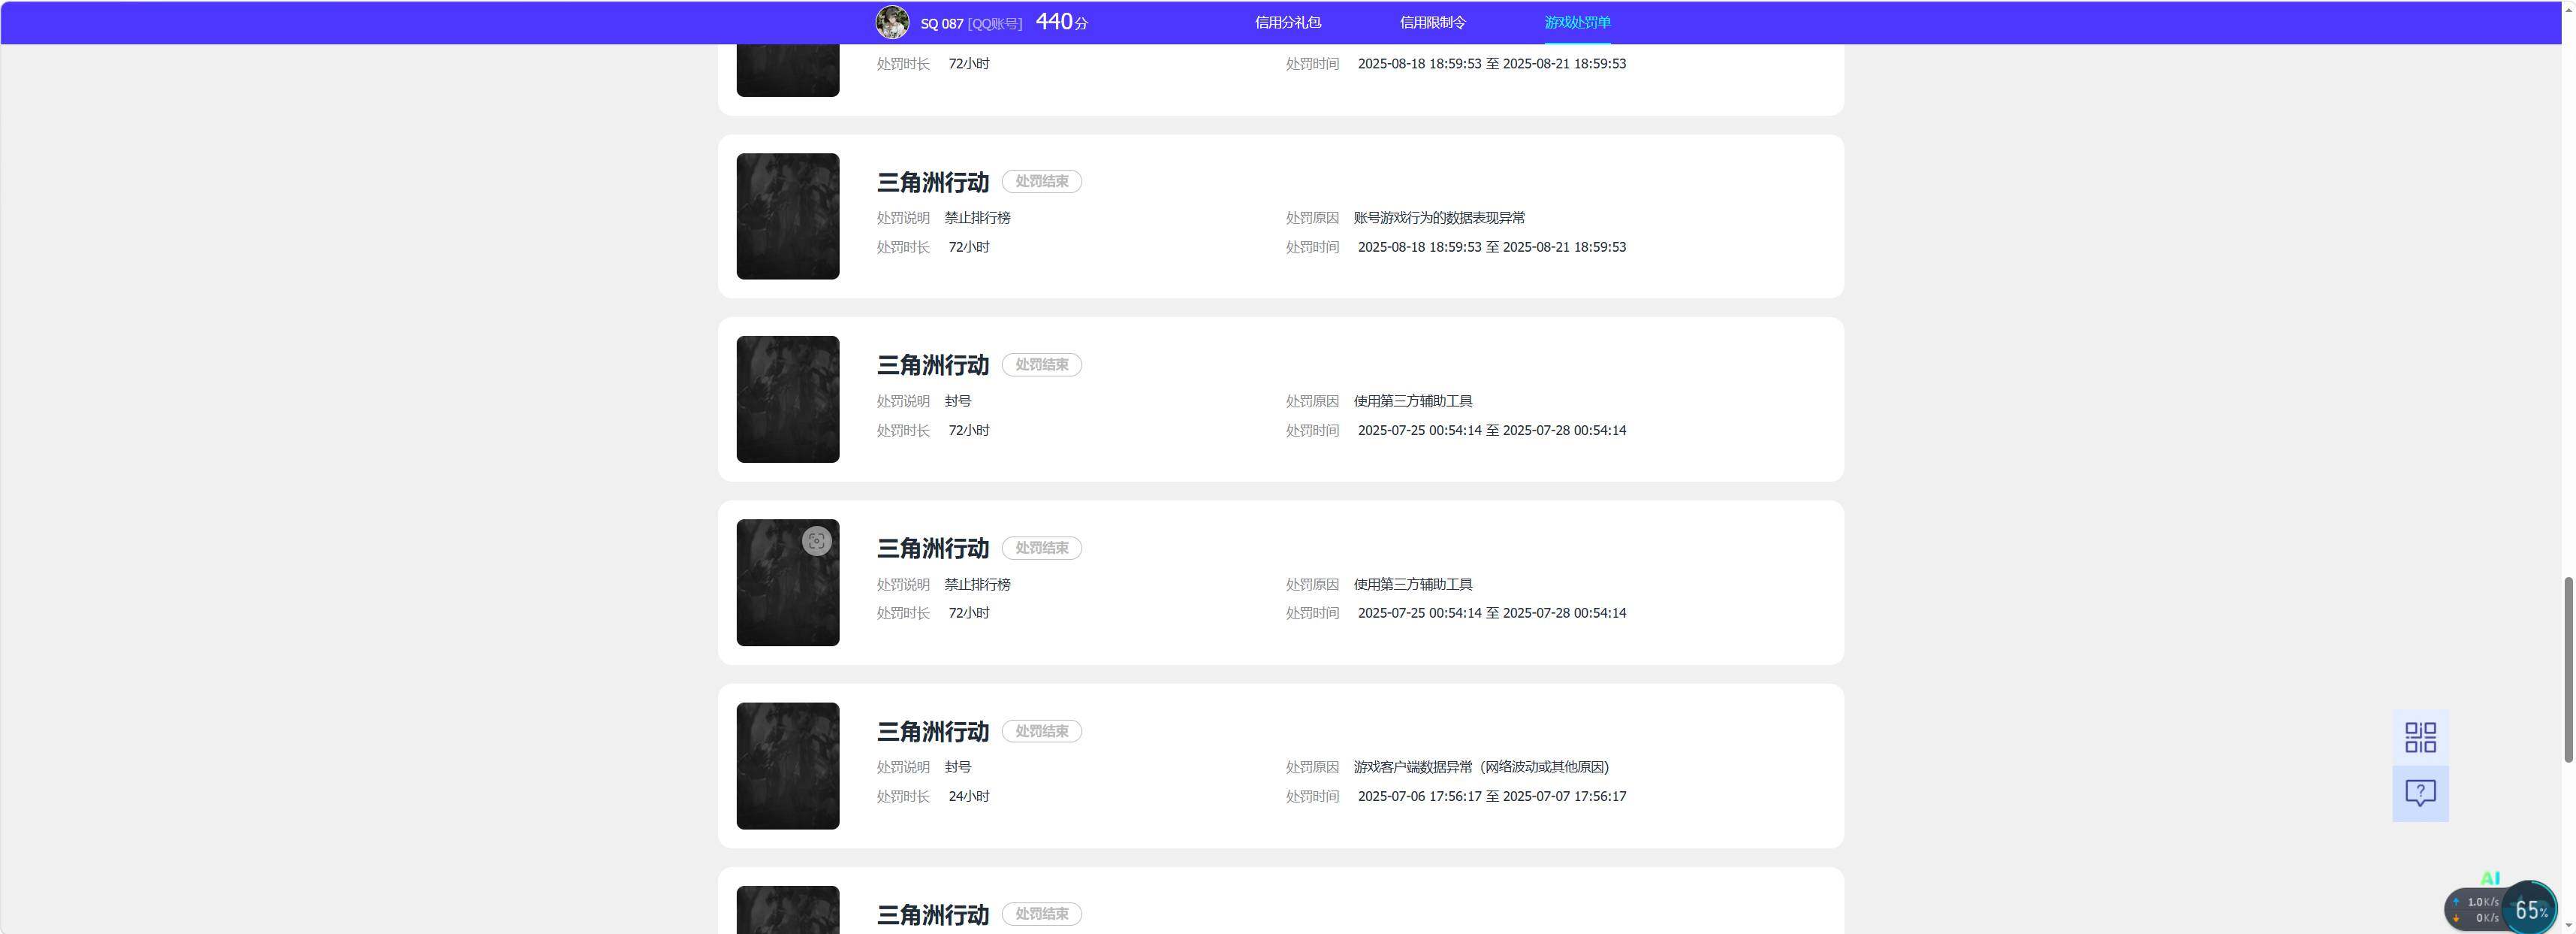Click the SQ 087 profile avatar
Screen dimensions: 2576x934
[892, 22]
